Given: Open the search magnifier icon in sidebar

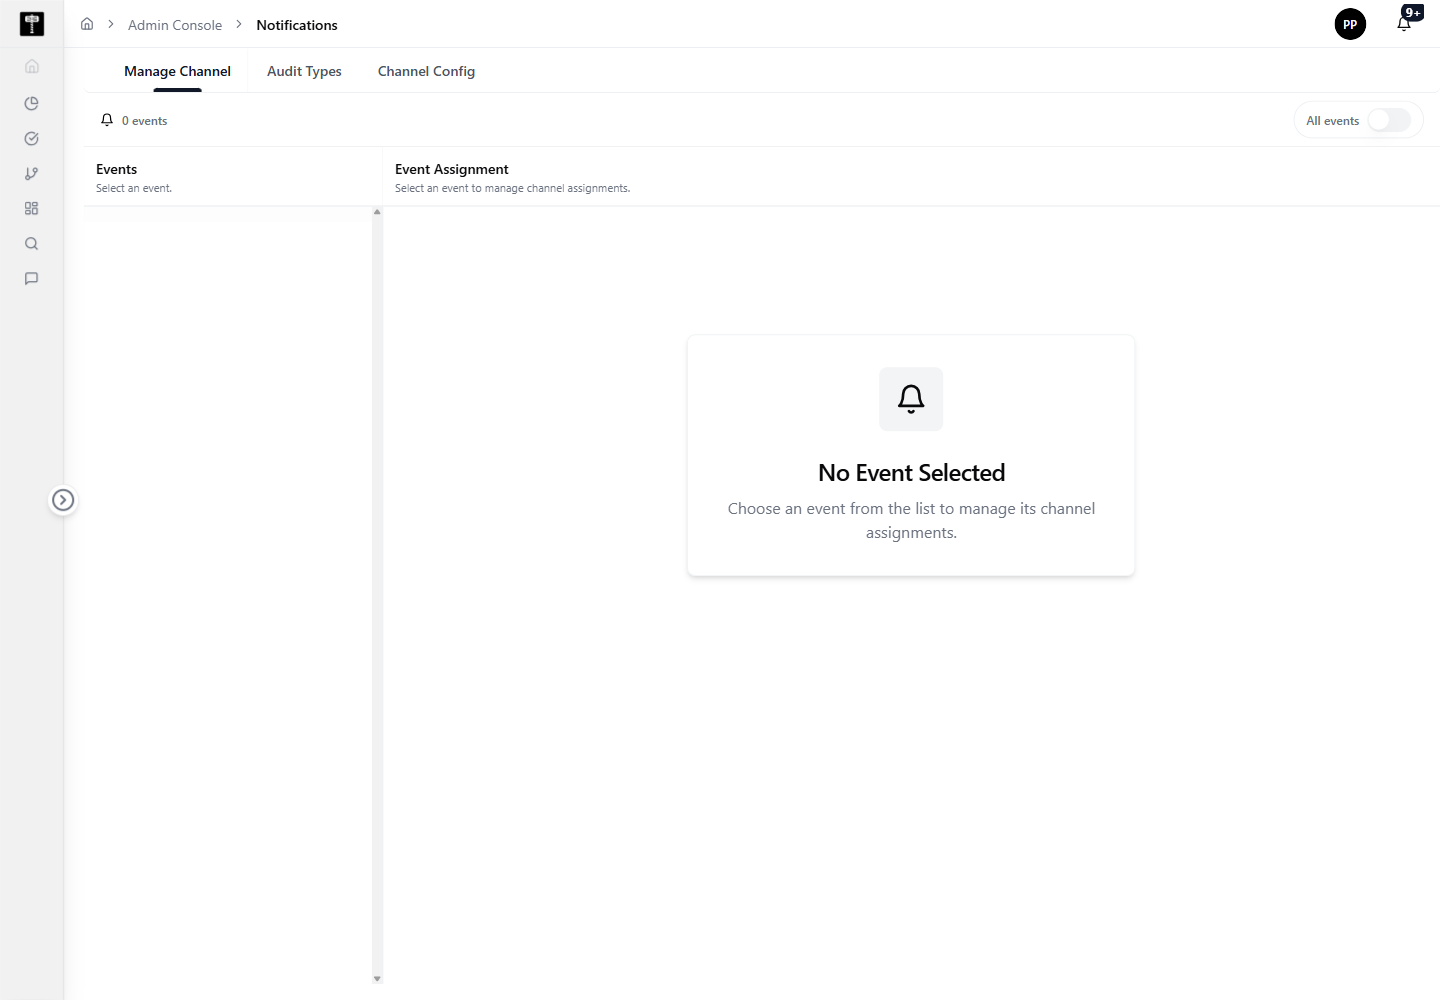Looking at the screenshot, I should coord(32,243).
